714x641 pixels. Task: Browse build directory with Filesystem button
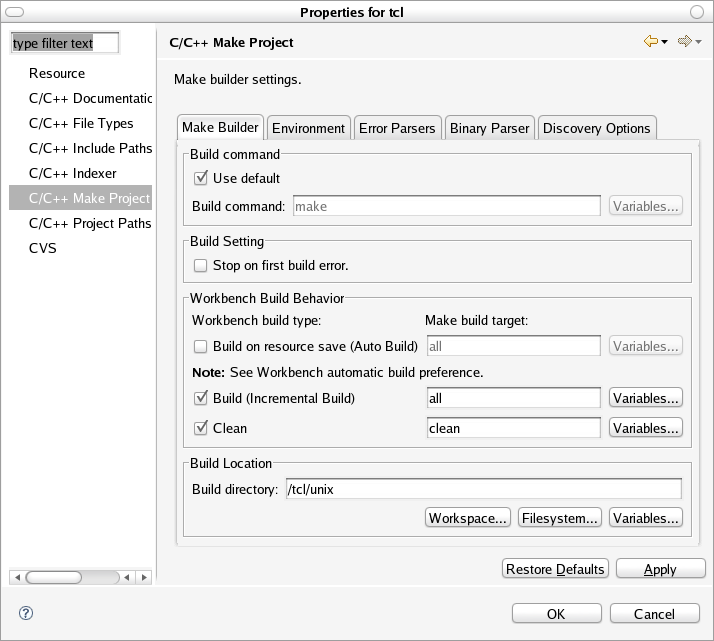pos(560,518)
